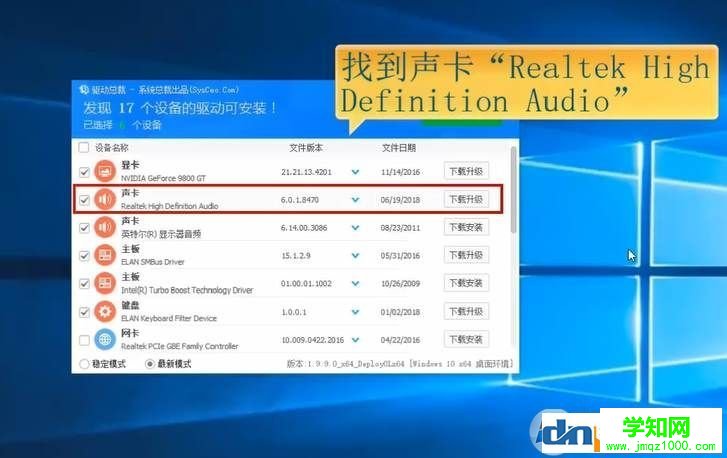The width and height of the screenshot is (727, 458).
Task: Click the date 11/14/2016
Action: coord(400,172)
